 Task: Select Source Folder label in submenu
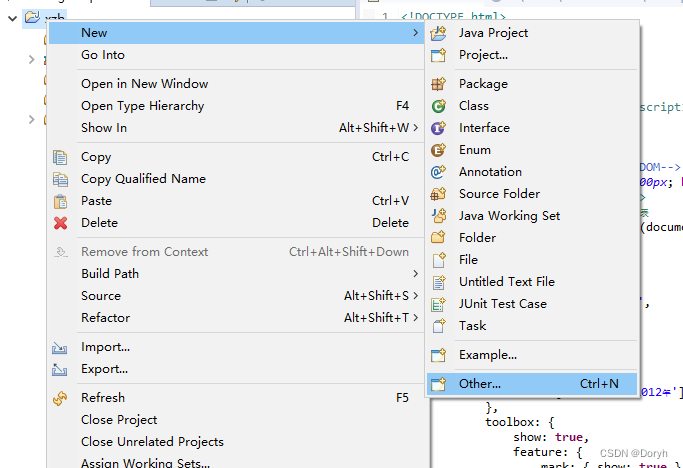[499, 194]
